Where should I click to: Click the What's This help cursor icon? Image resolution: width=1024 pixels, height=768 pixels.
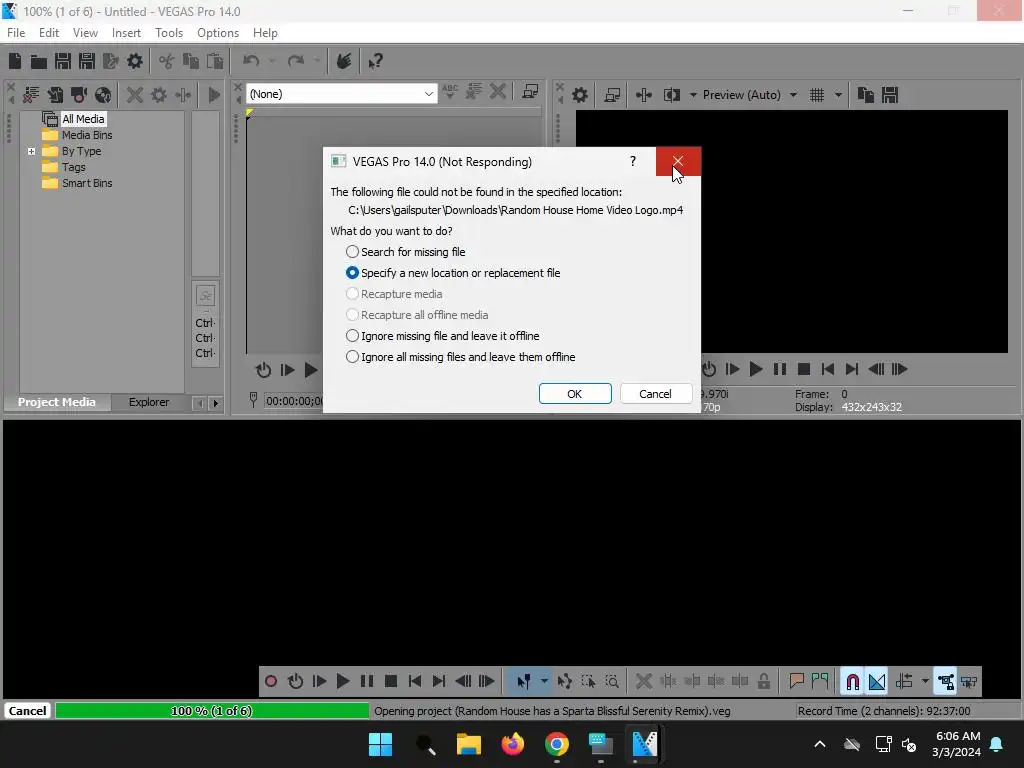[x=376, y=61]
